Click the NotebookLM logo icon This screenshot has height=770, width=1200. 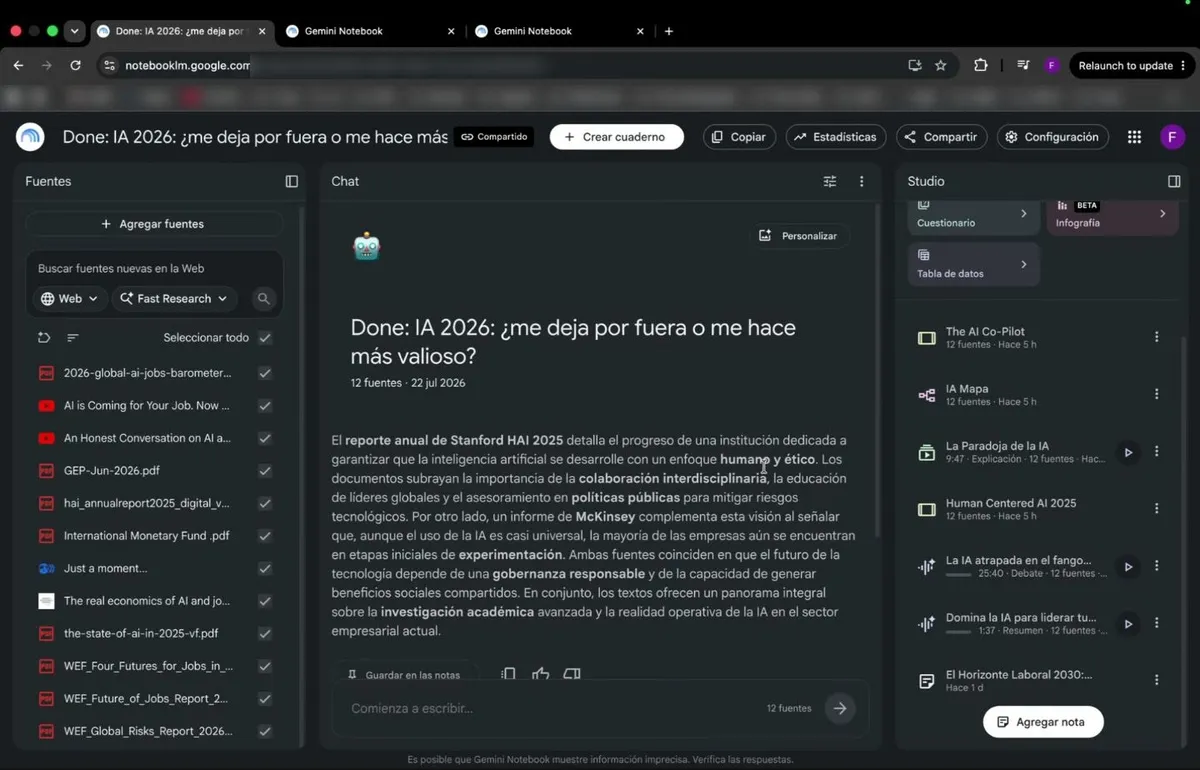(30, 137)
